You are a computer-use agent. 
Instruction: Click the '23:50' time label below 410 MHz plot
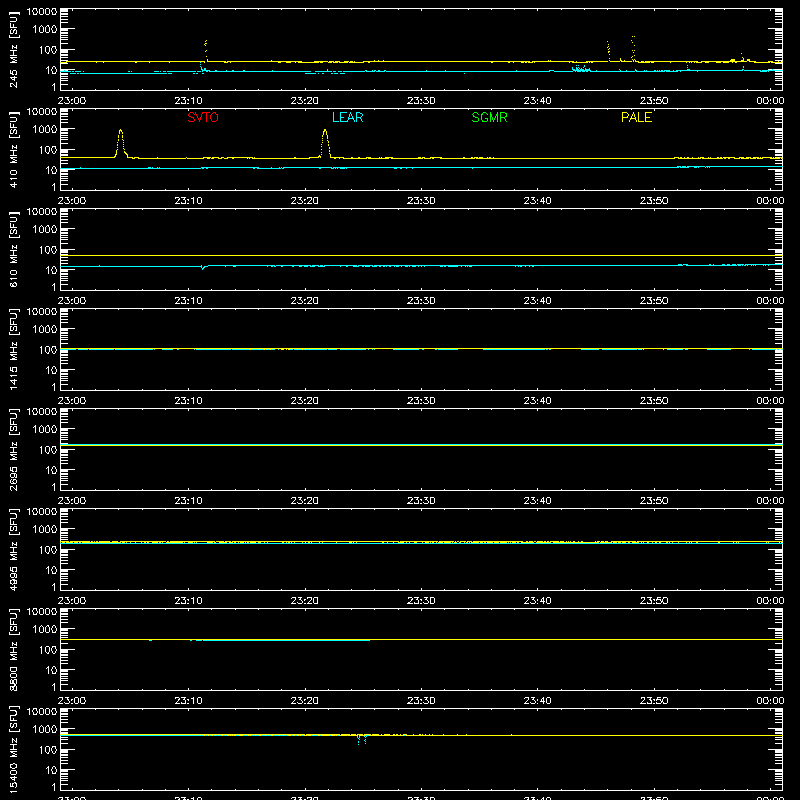coord(654,201)
